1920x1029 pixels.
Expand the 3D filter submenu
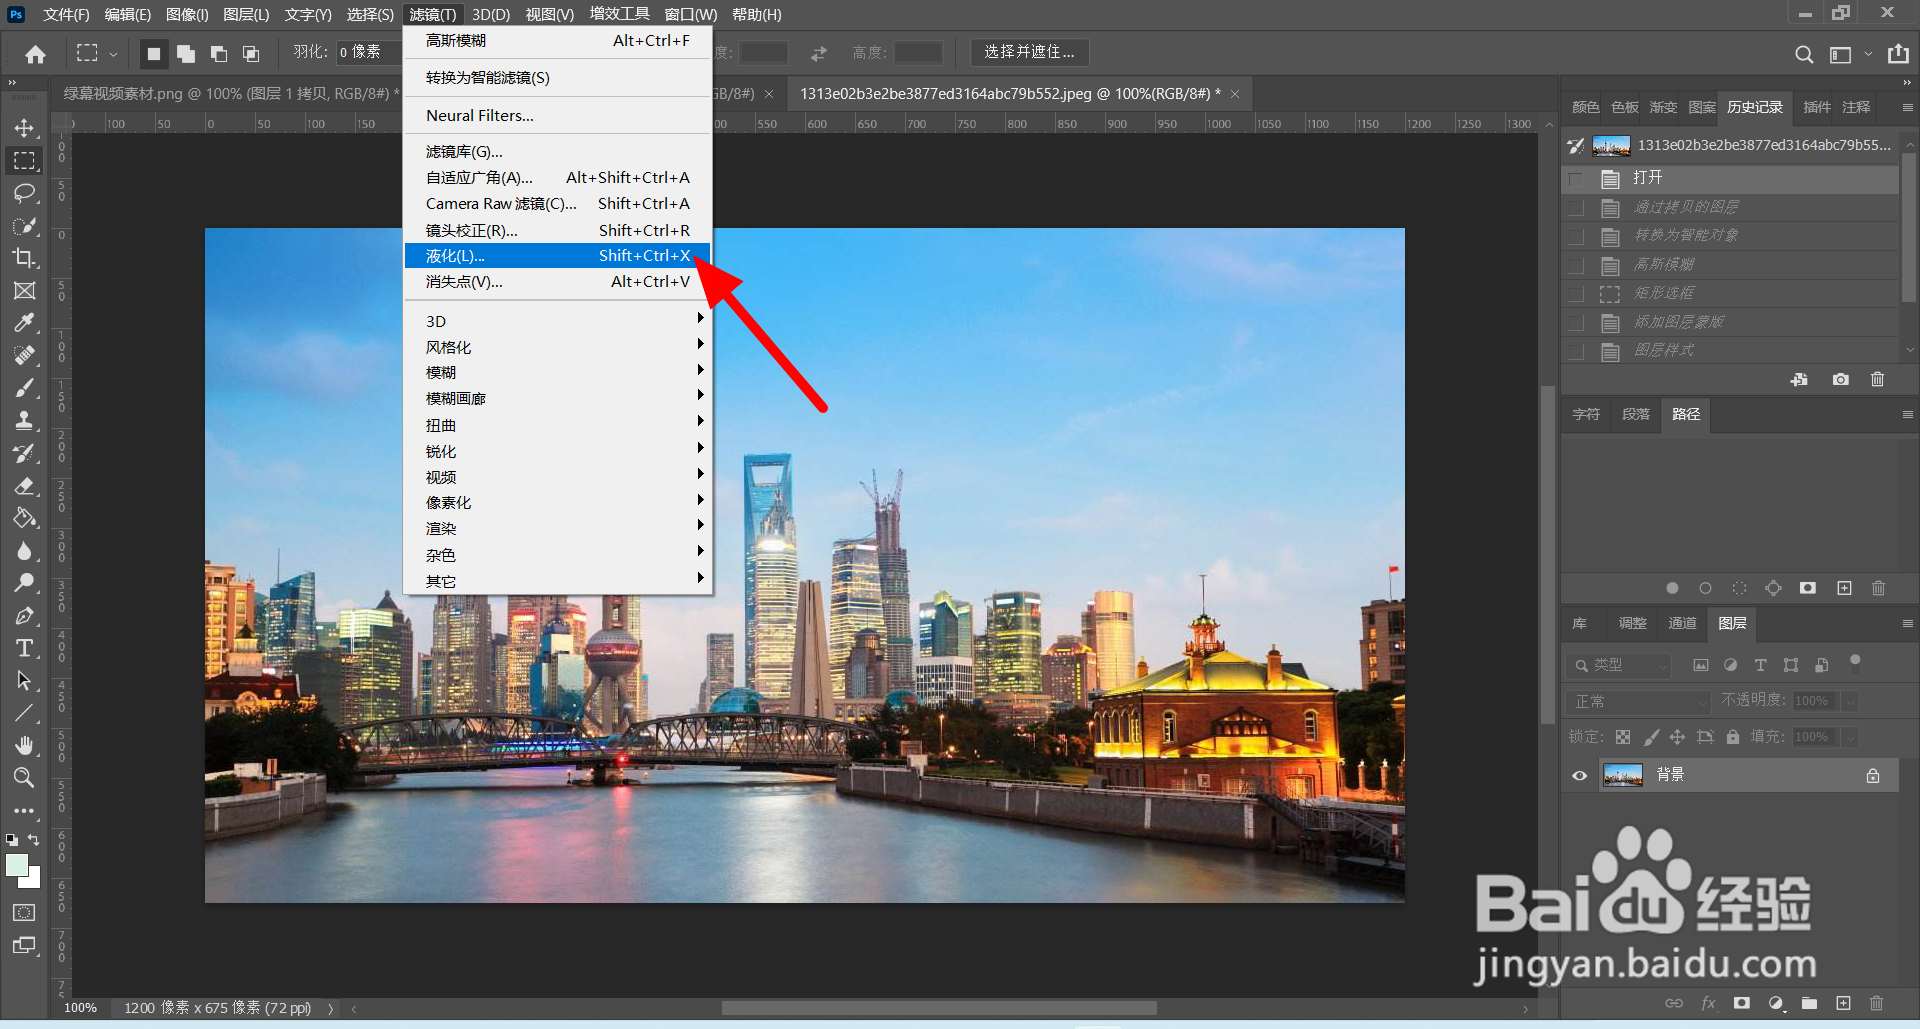coord(557,321)
